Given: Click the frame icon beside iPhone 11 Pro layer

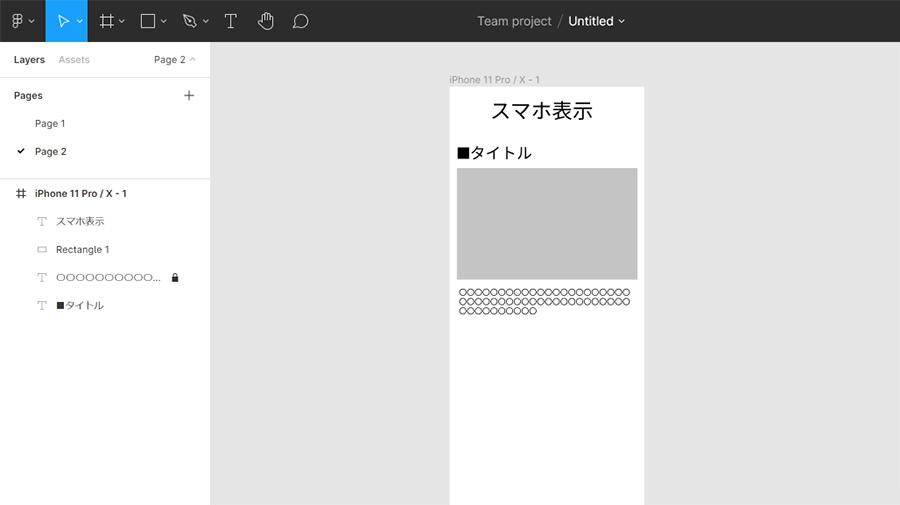Looking at the screenshot, I should pos(21,193).
